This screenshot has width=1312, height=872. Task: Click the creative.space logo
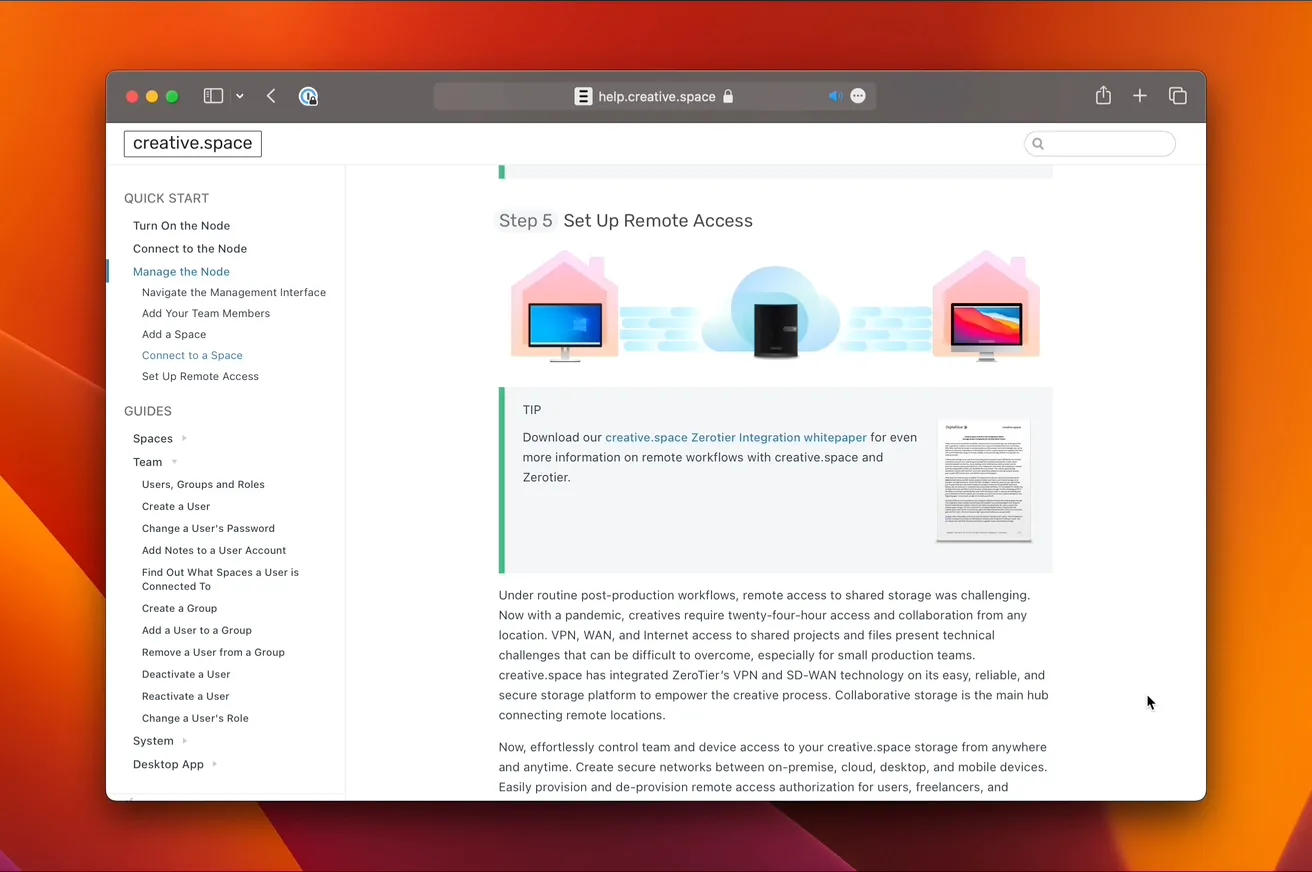193,143
